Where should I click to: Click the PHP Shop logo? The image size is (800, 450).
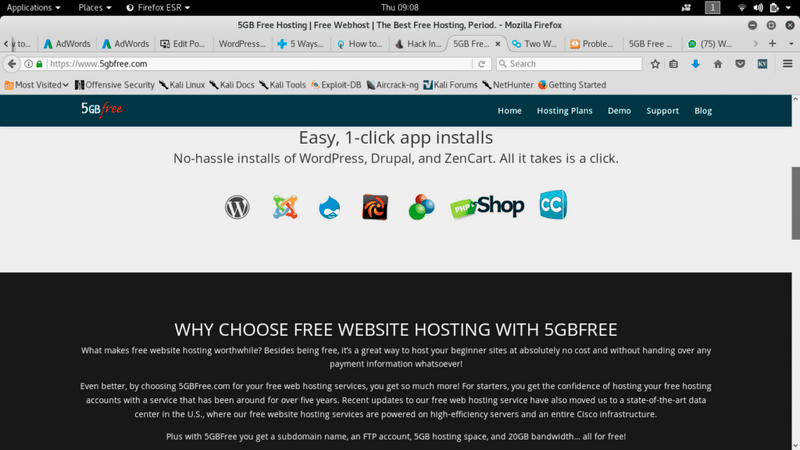[487, 207]
